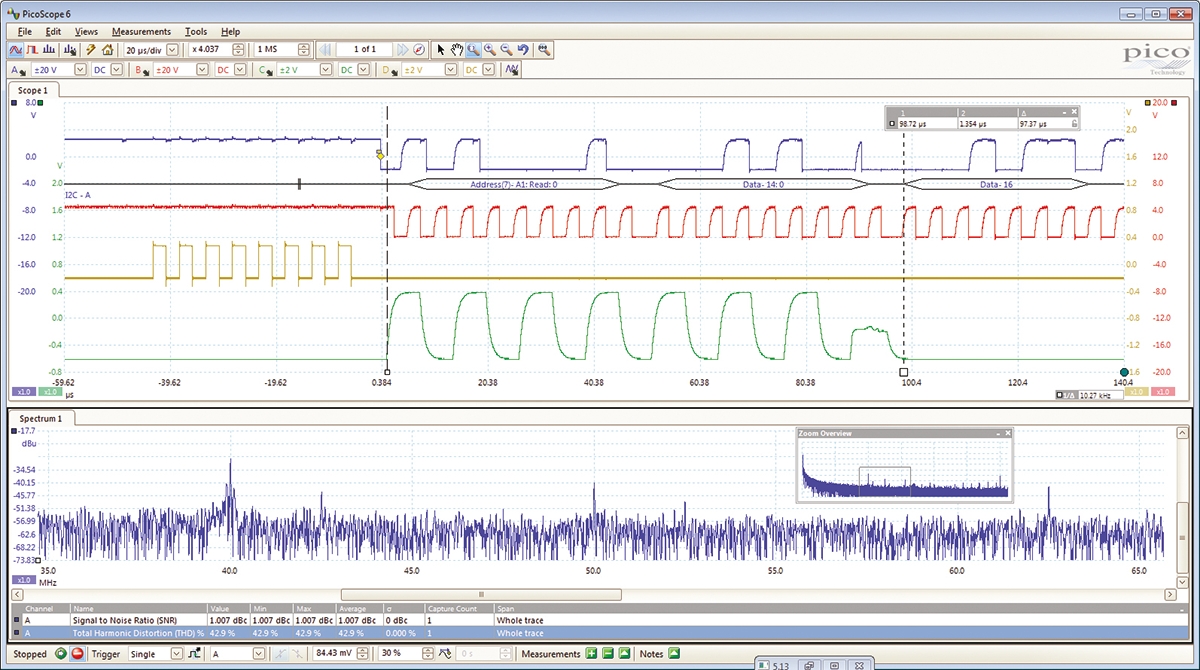
Task: Open Channel C ±2 V range dropdown
Action: (326, 70)
